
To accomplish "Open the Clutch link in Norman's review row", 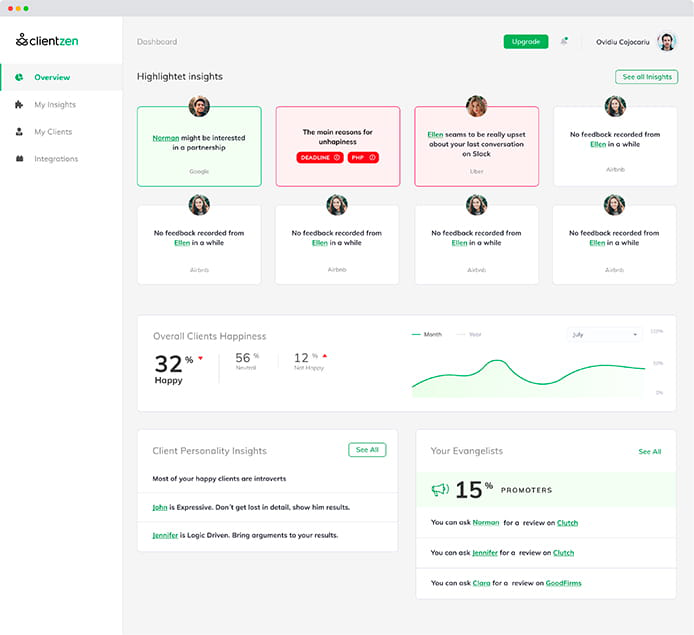I will pyautogui.click(x=566, y=523).
